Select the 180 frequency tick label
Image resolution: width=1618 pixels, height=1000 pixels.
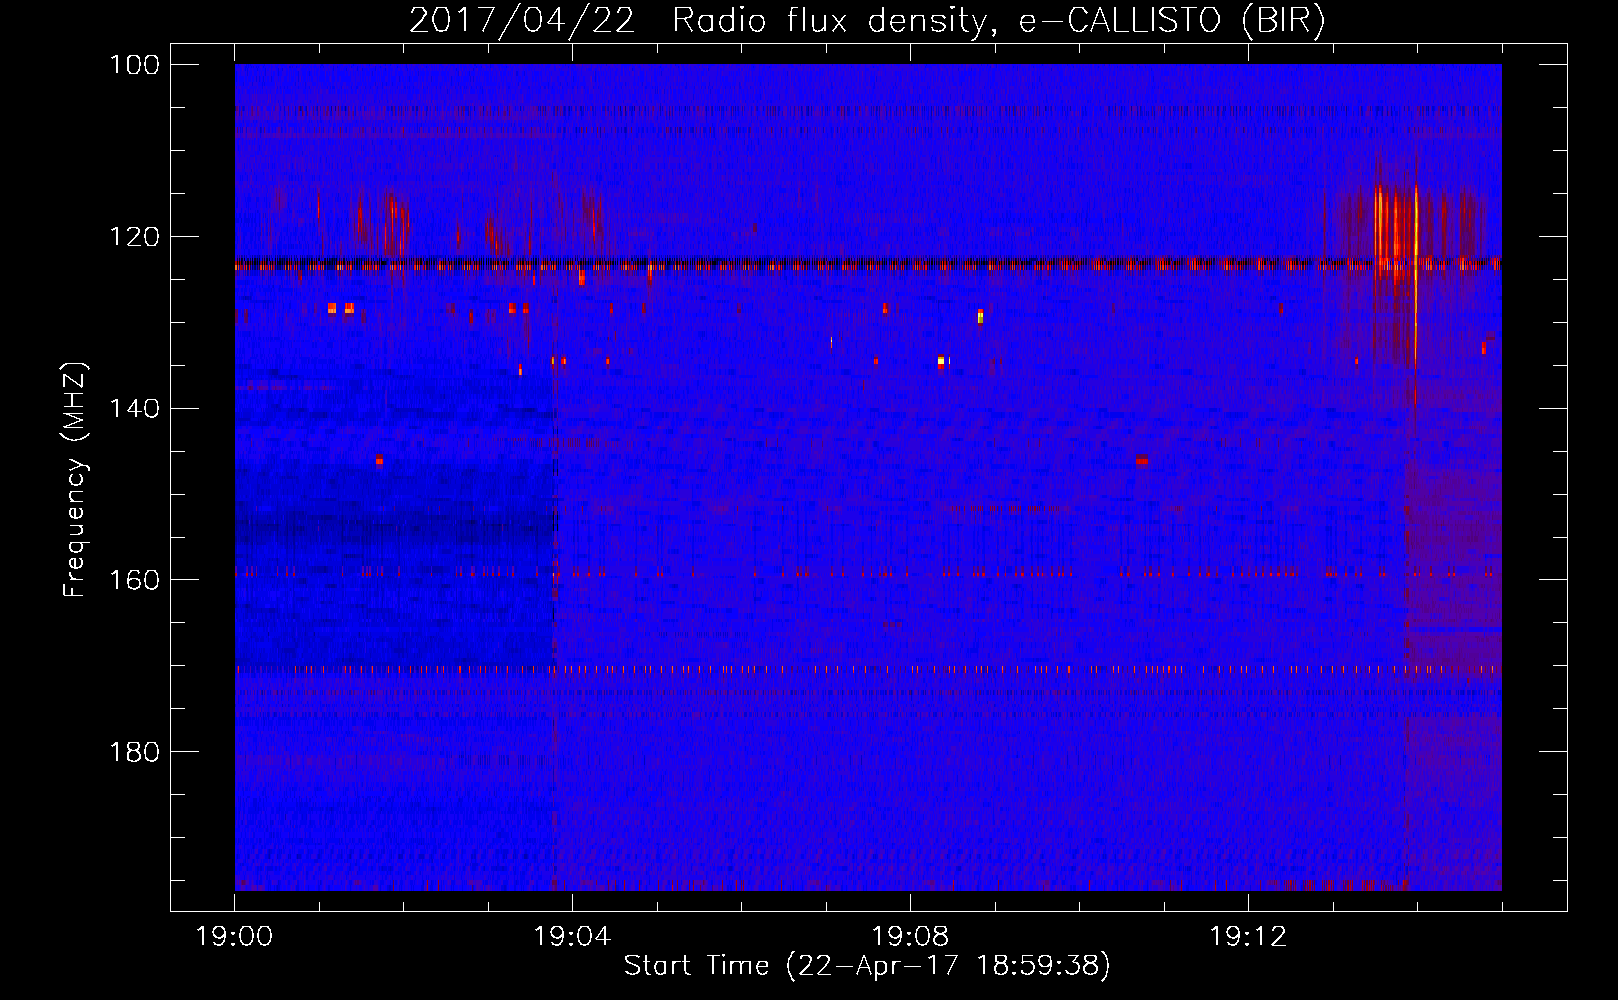point(135,752)
